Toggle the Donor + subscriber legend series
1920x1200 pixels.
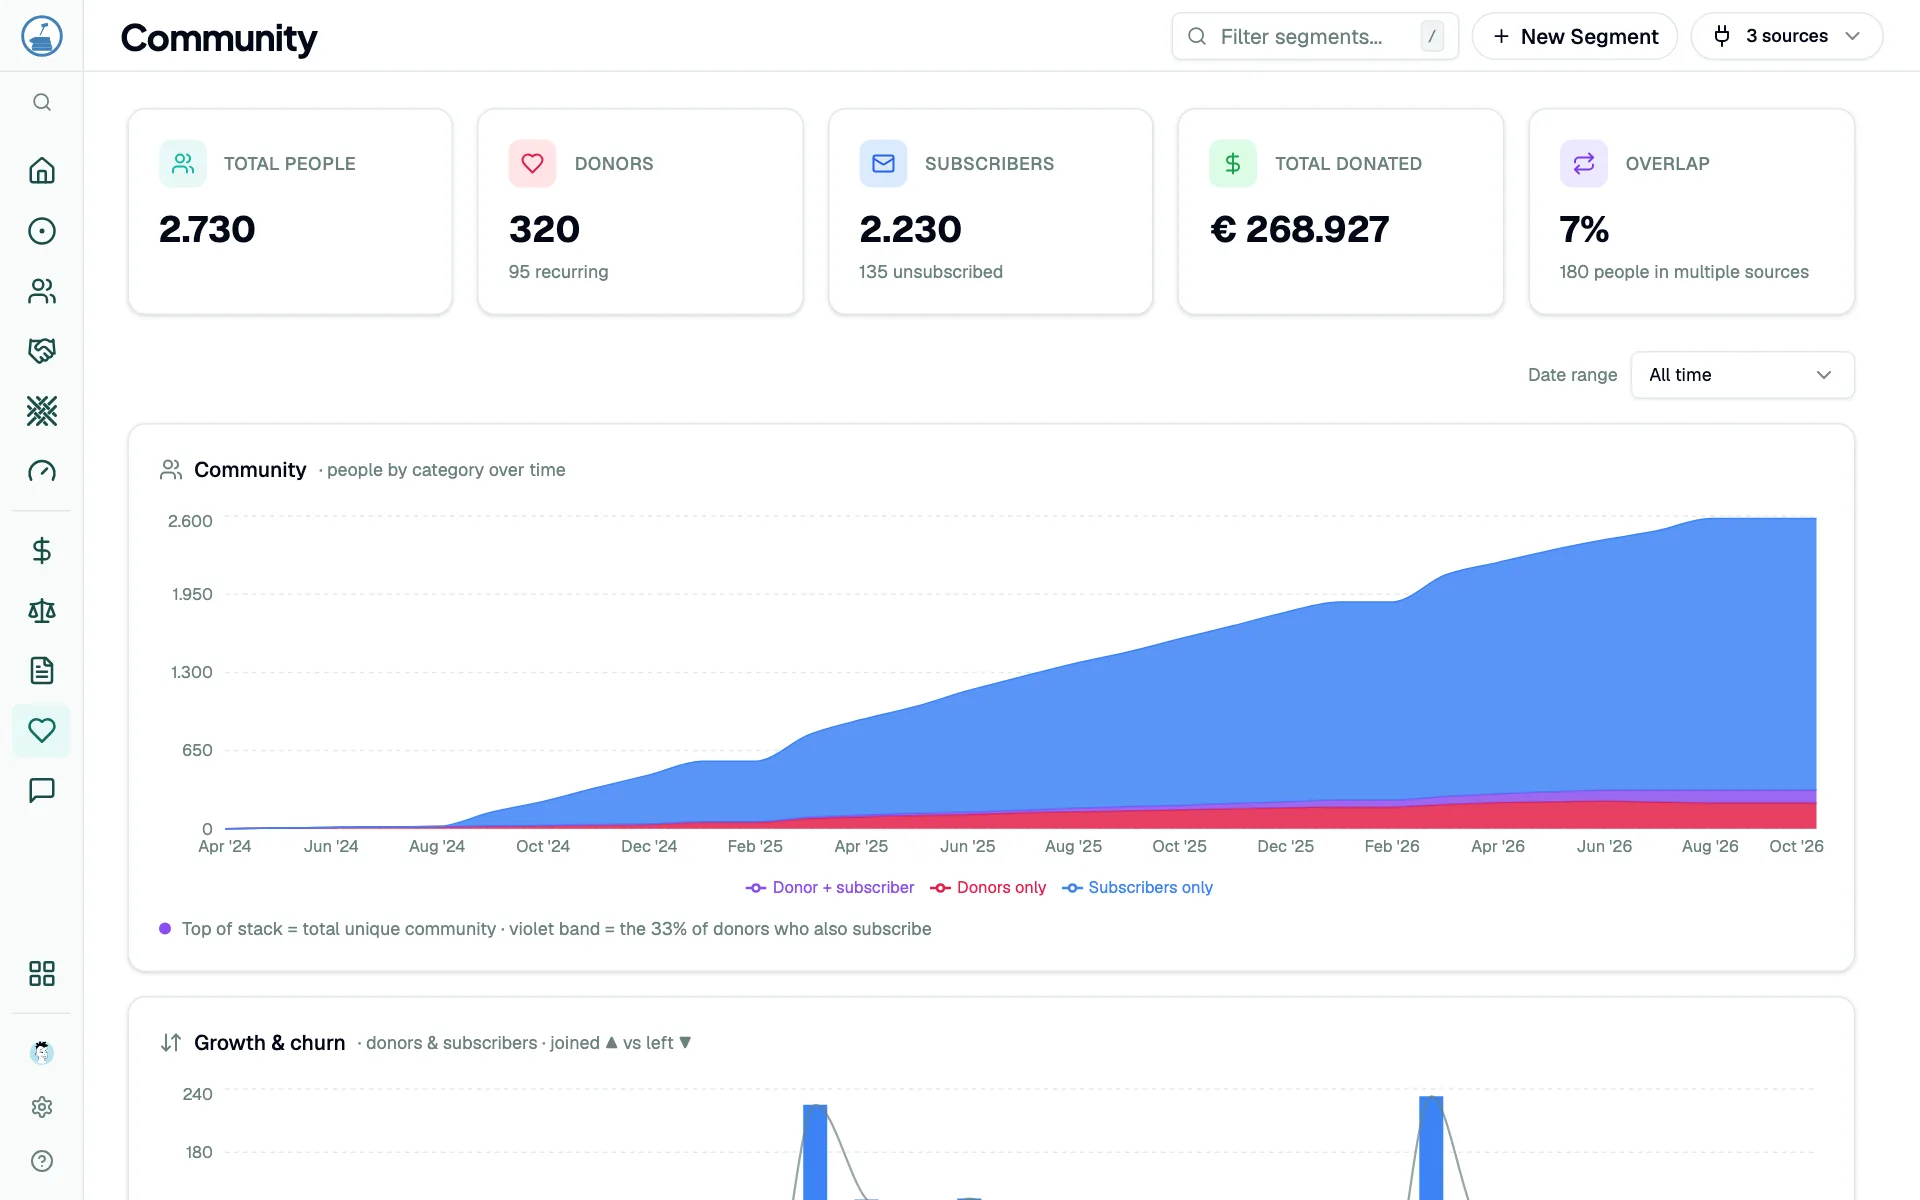(830, 888)
